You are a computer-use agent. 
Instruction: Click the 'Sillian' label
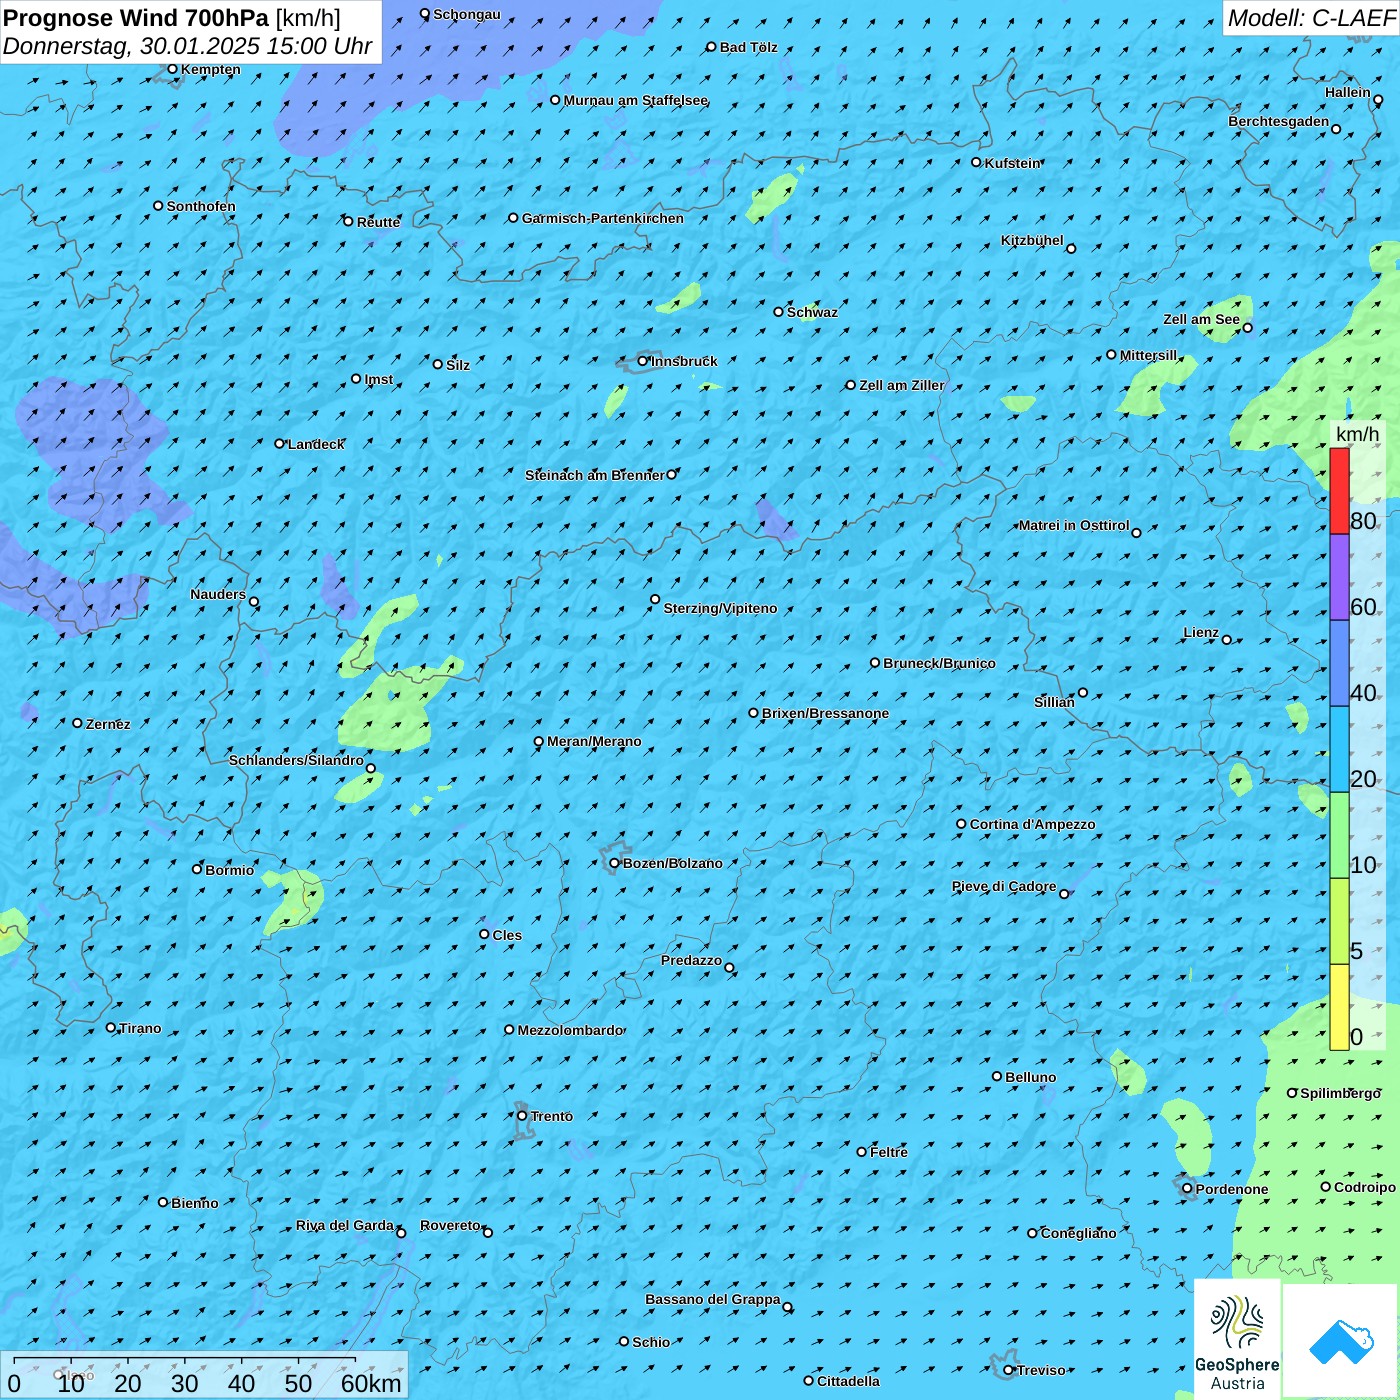[1054, 702]
